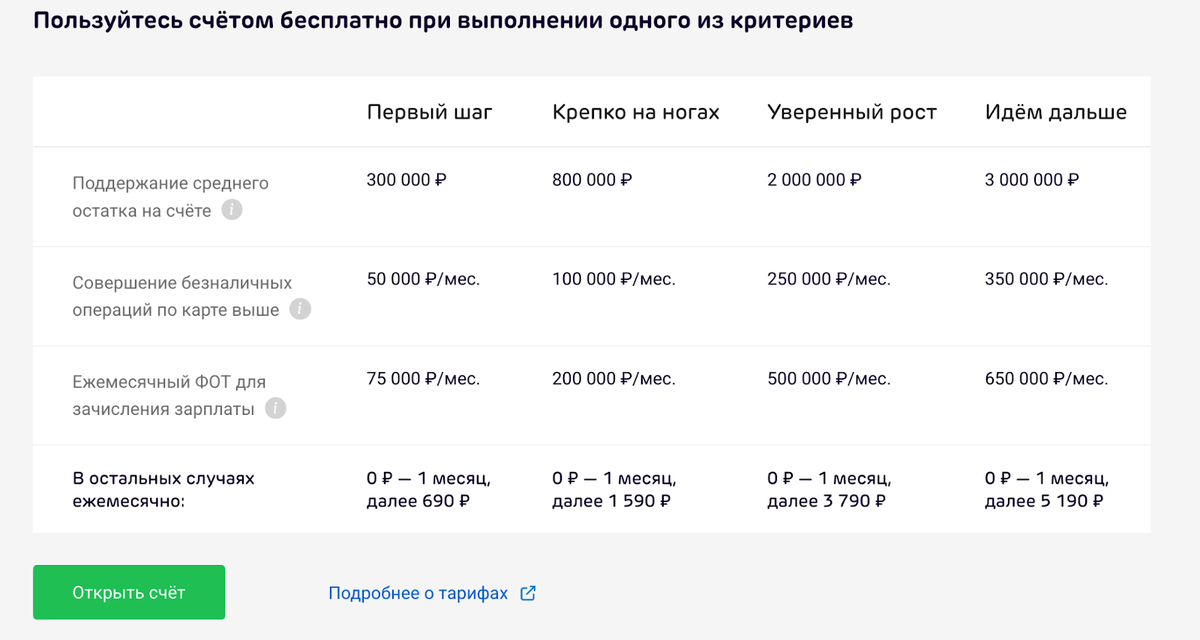Click the external link icon after 'Подробнее о тарифах'
Viewport: 1200px width, 640px height.
click(x=528, y=592)
